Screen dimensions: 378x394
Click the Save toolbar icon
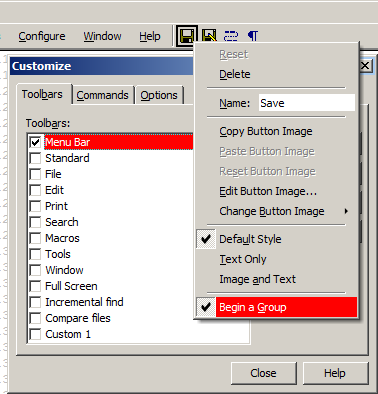187,36
